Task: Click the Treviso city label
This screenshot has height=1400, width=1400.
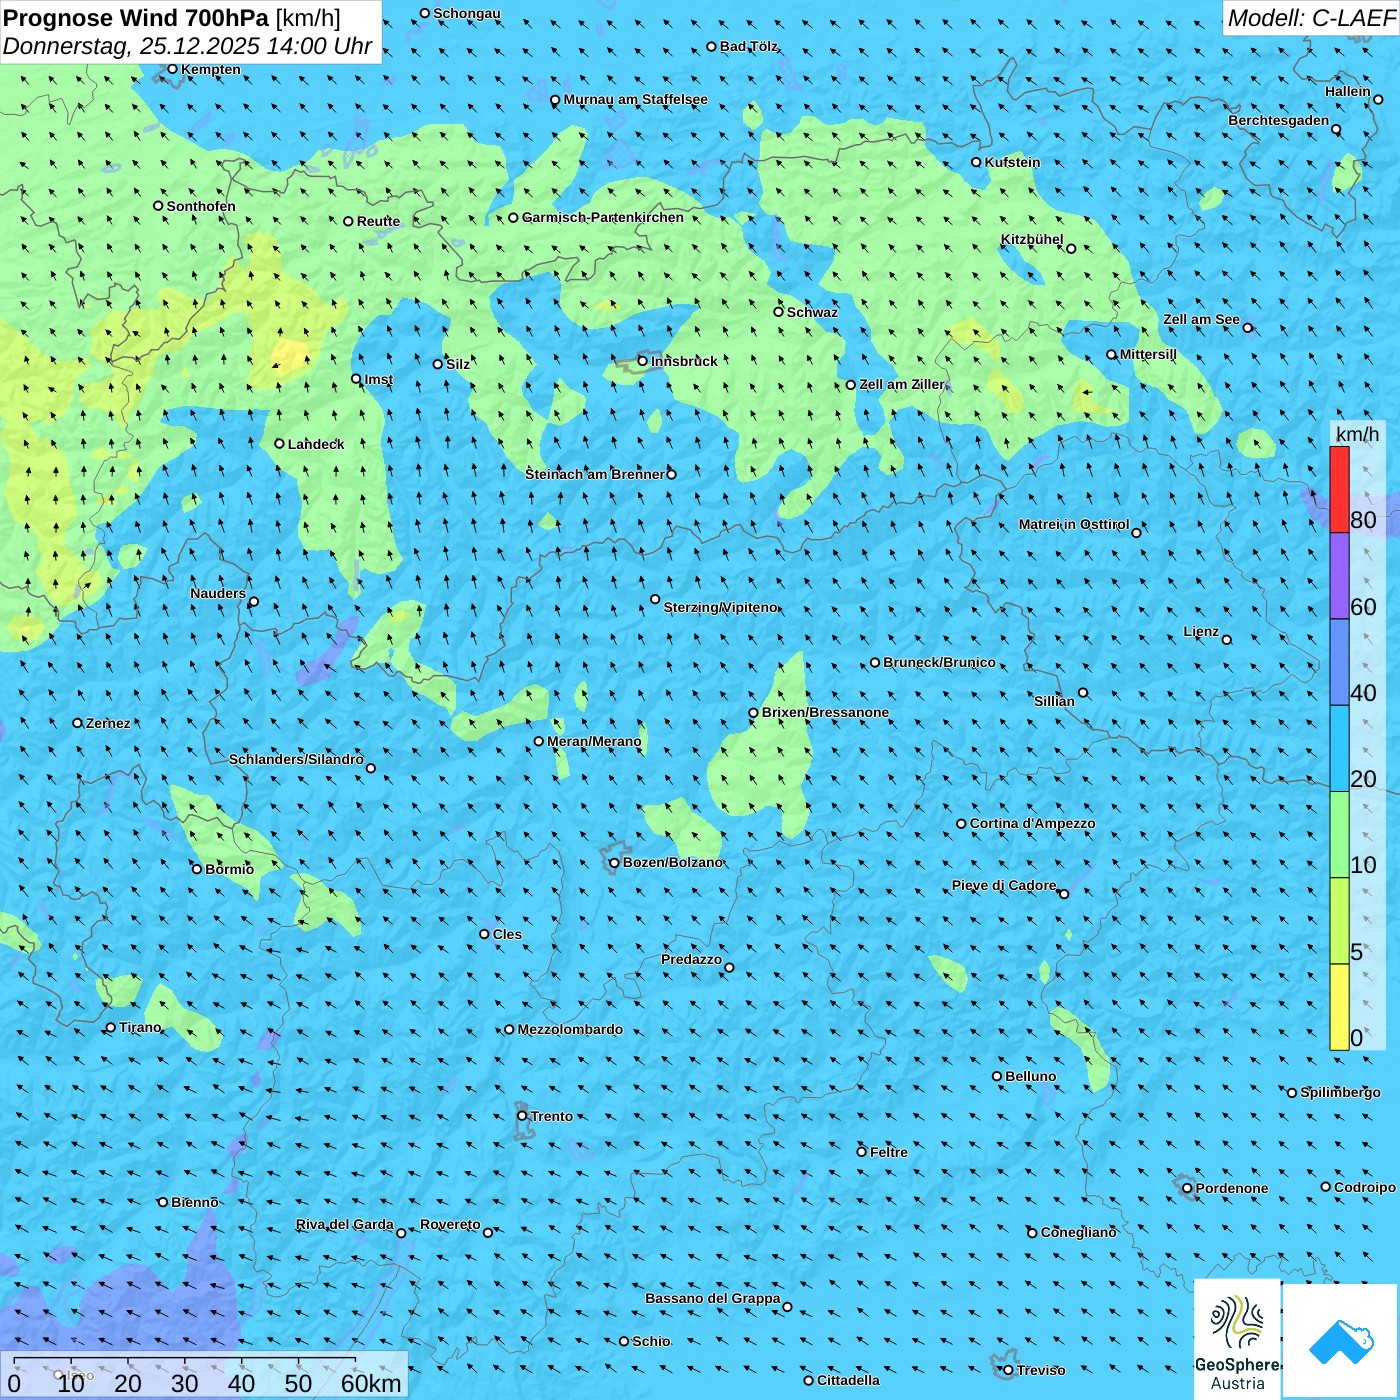Action: (x=1040, y=1370)
